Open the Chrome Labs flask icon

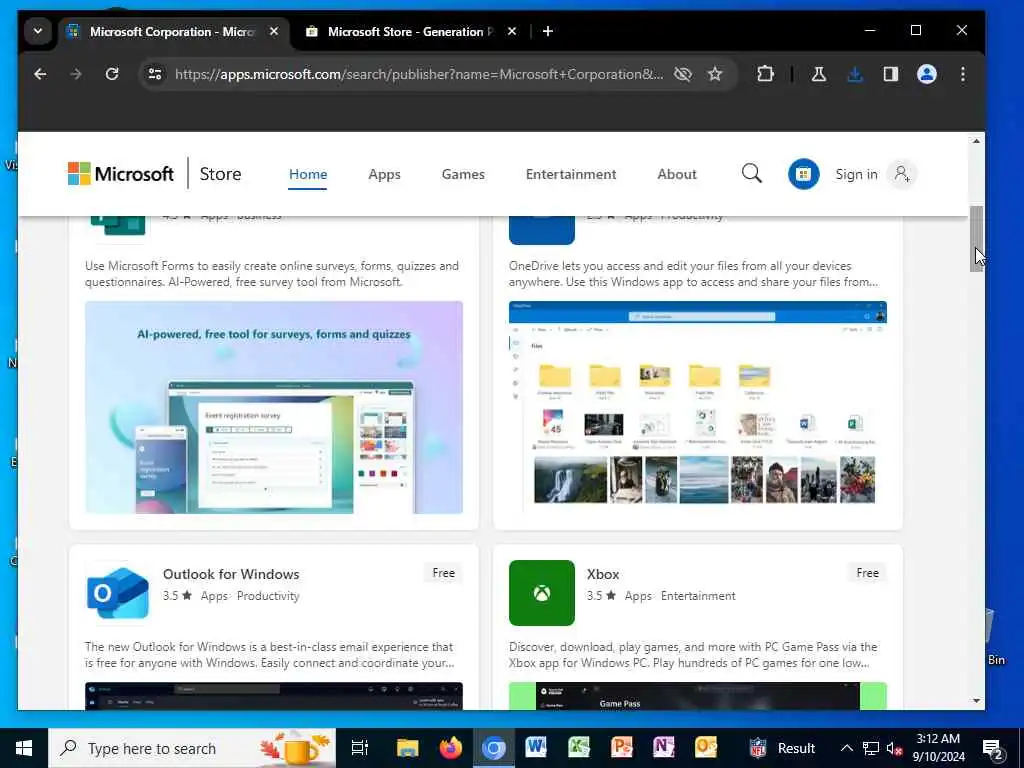pyautogui.click(x=818, y=74)
